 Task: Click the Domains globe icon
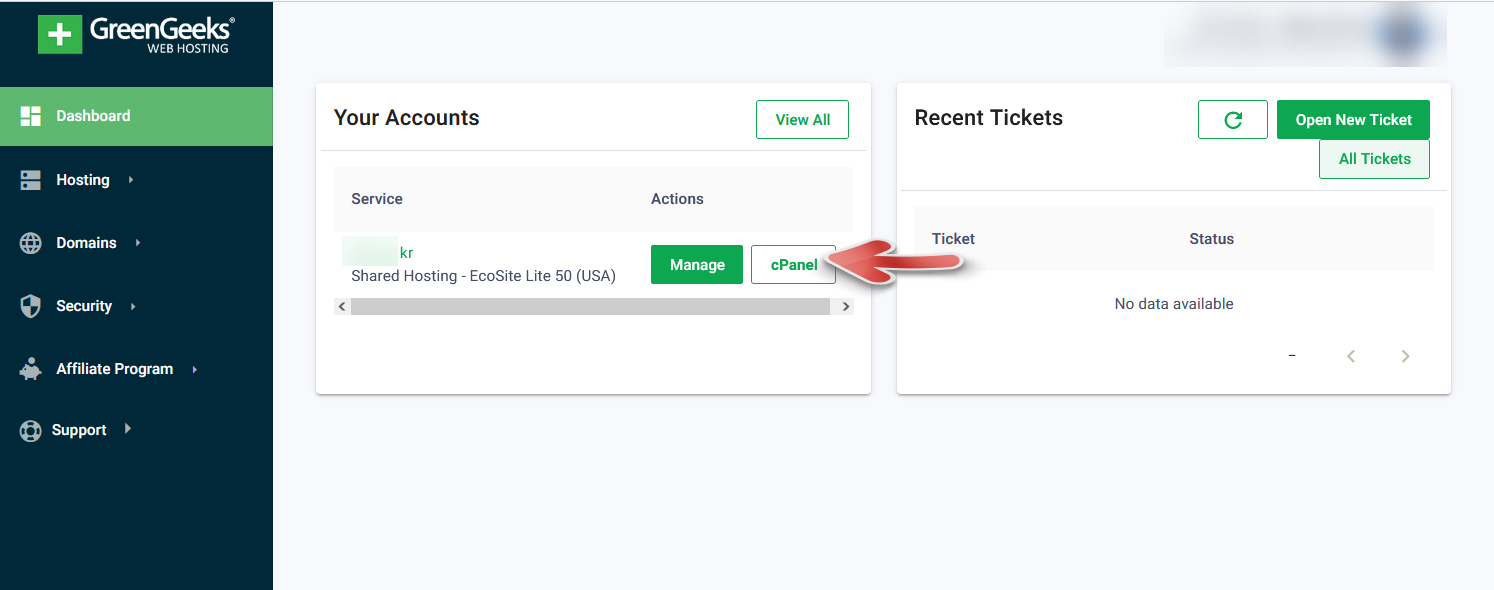31,243
